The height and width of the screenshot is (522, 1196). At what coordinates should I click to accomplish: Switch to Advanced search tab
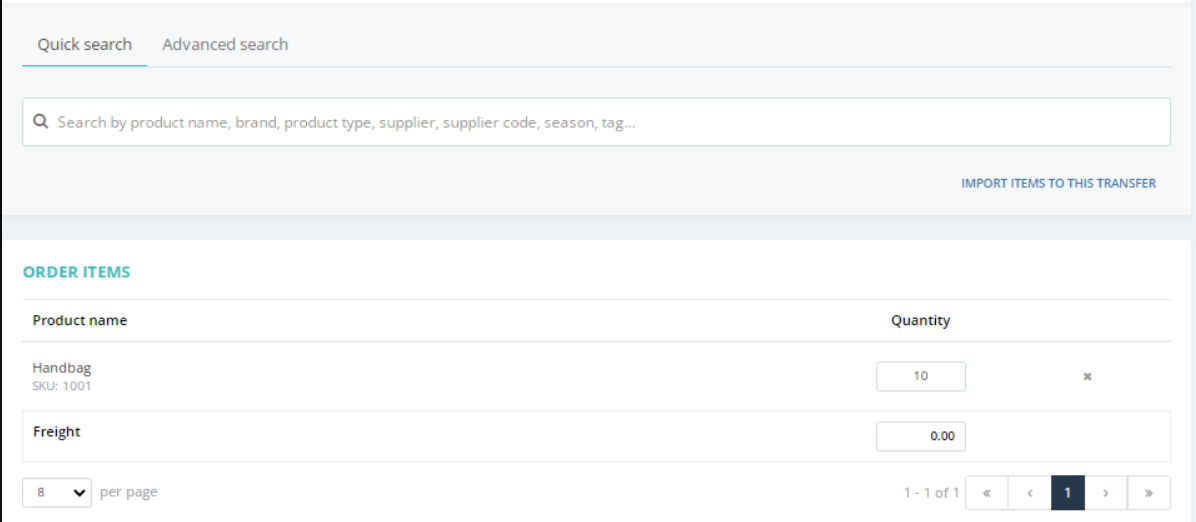pyautogui.click(x=225, y=44)
